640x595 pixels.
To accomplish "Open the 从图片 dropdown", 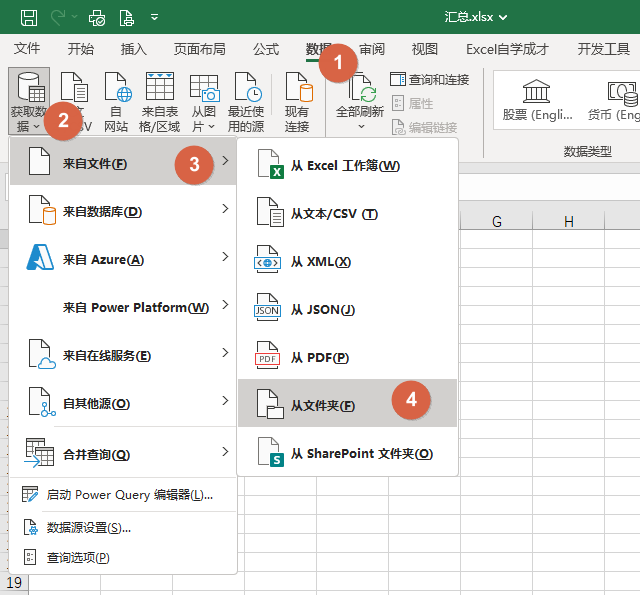I will pyautogui.click(x=204, y=127).
